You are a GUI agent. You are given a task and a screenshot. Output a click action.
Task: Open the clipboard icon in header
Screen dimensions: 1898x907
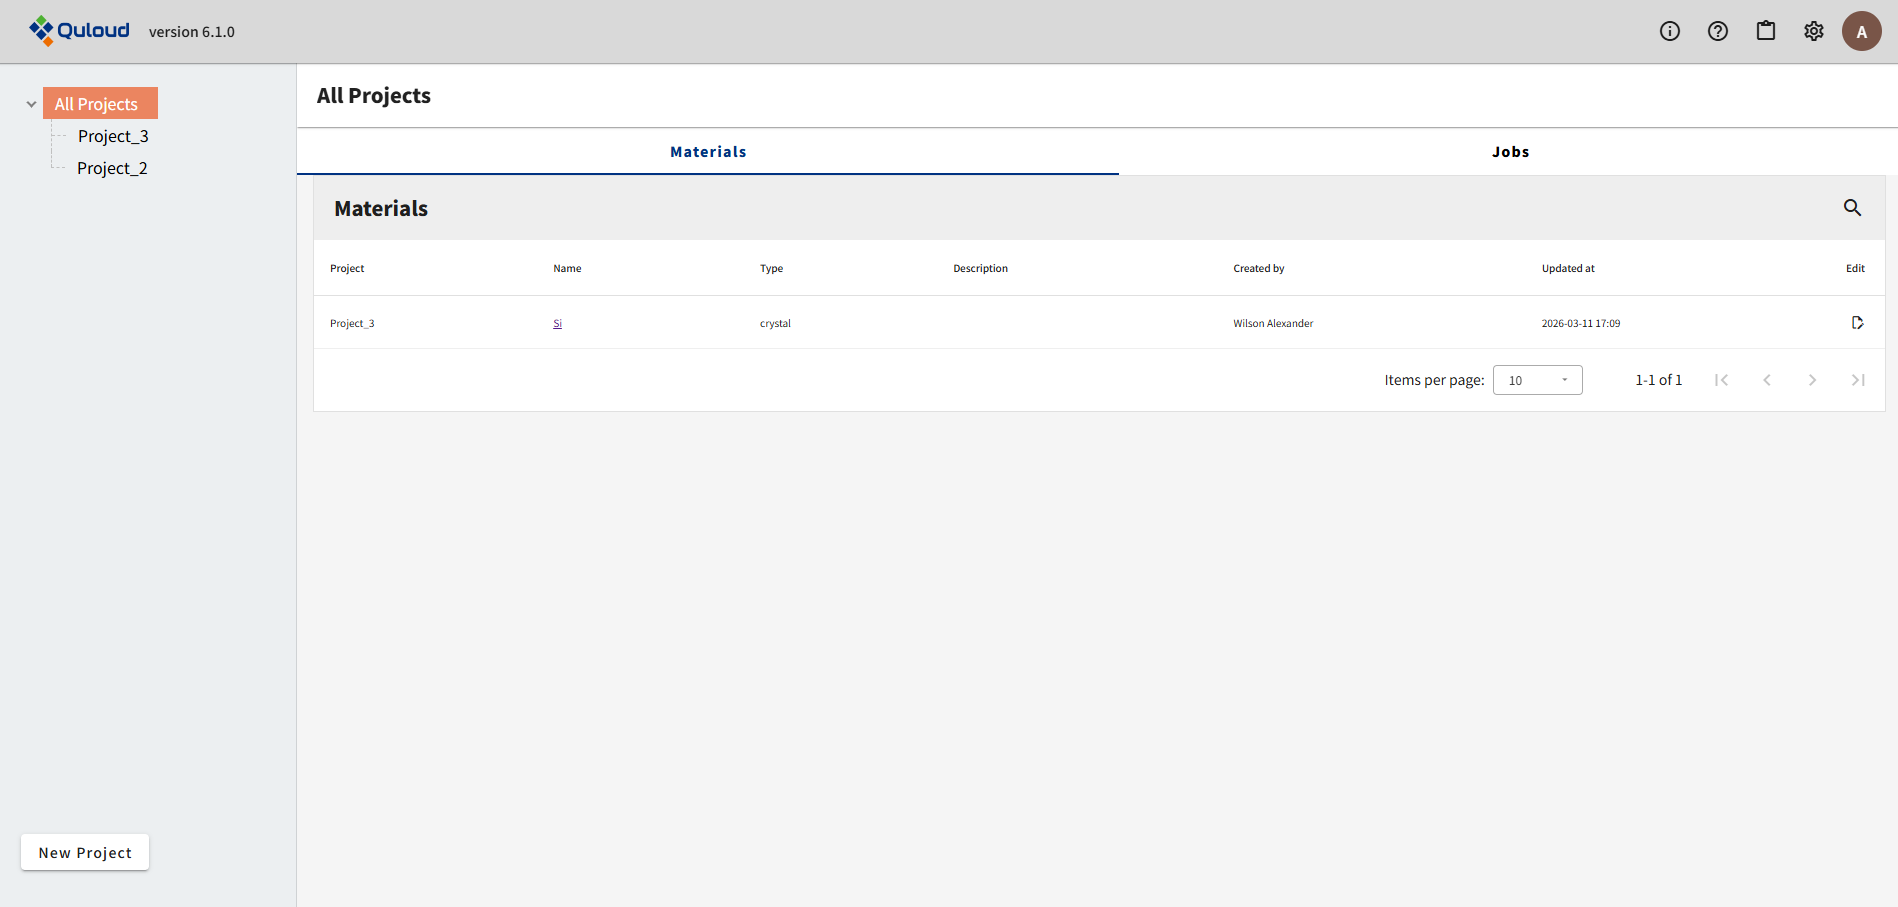click(x=1765, y=31)
